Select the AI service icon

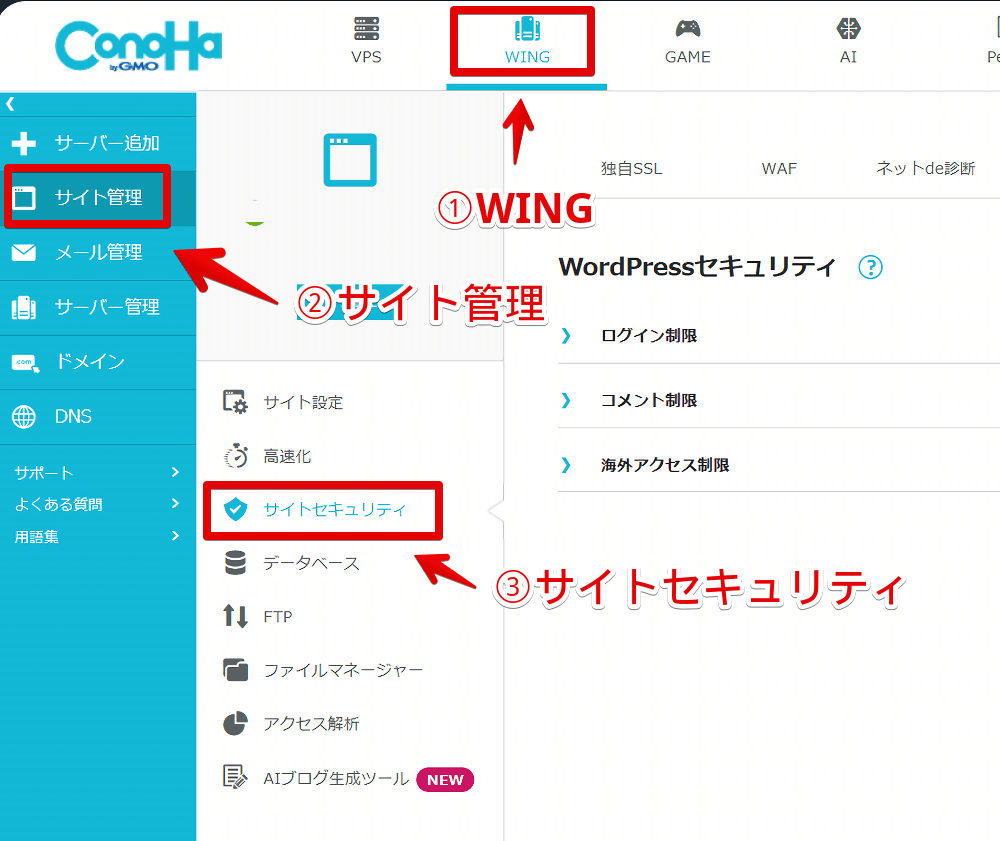848,29
